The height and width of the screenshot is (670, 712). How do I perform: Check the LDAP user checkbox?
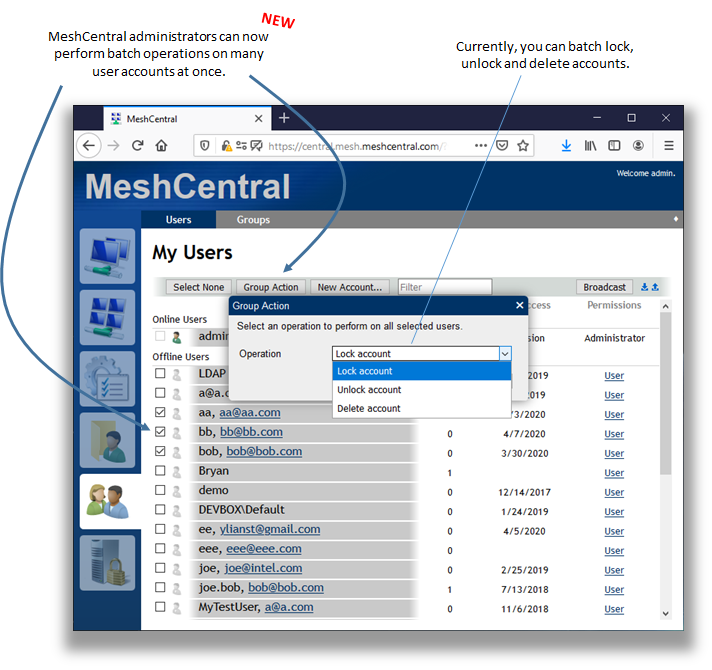coord(160,373)
